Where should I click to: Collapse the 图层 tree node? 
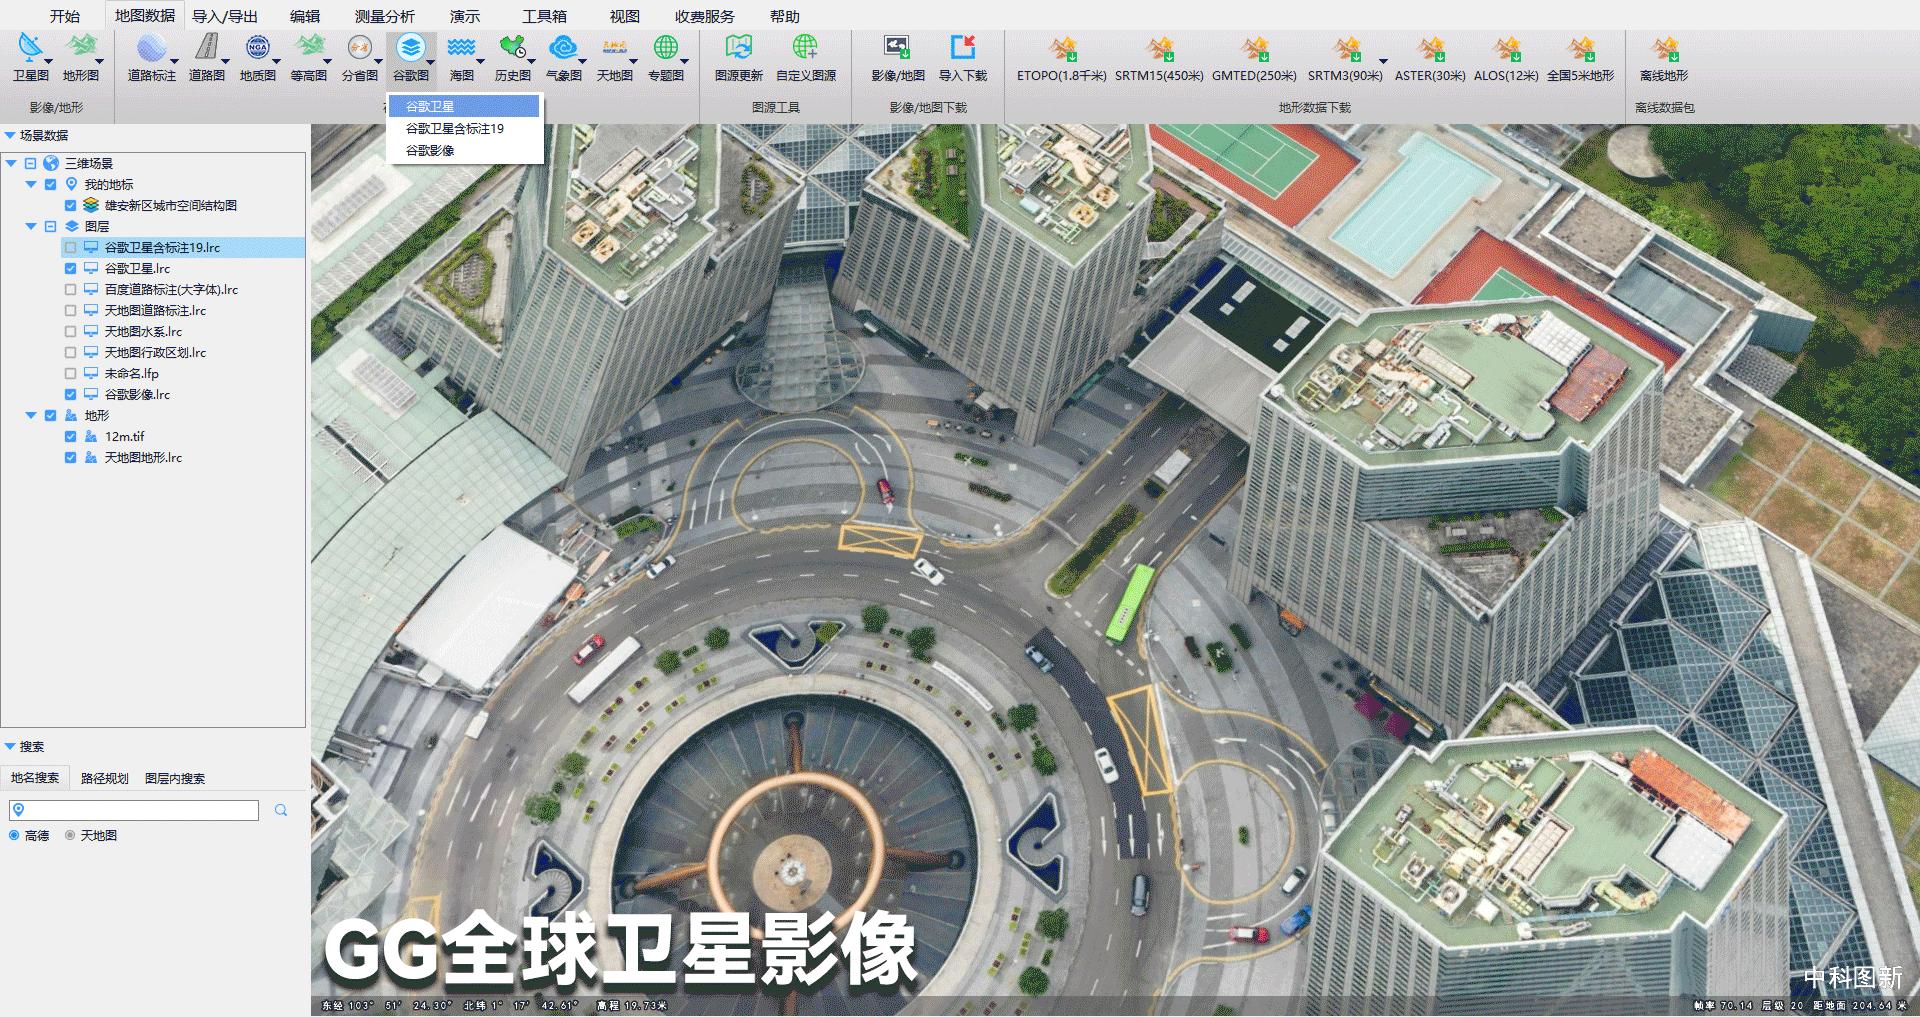31,226
